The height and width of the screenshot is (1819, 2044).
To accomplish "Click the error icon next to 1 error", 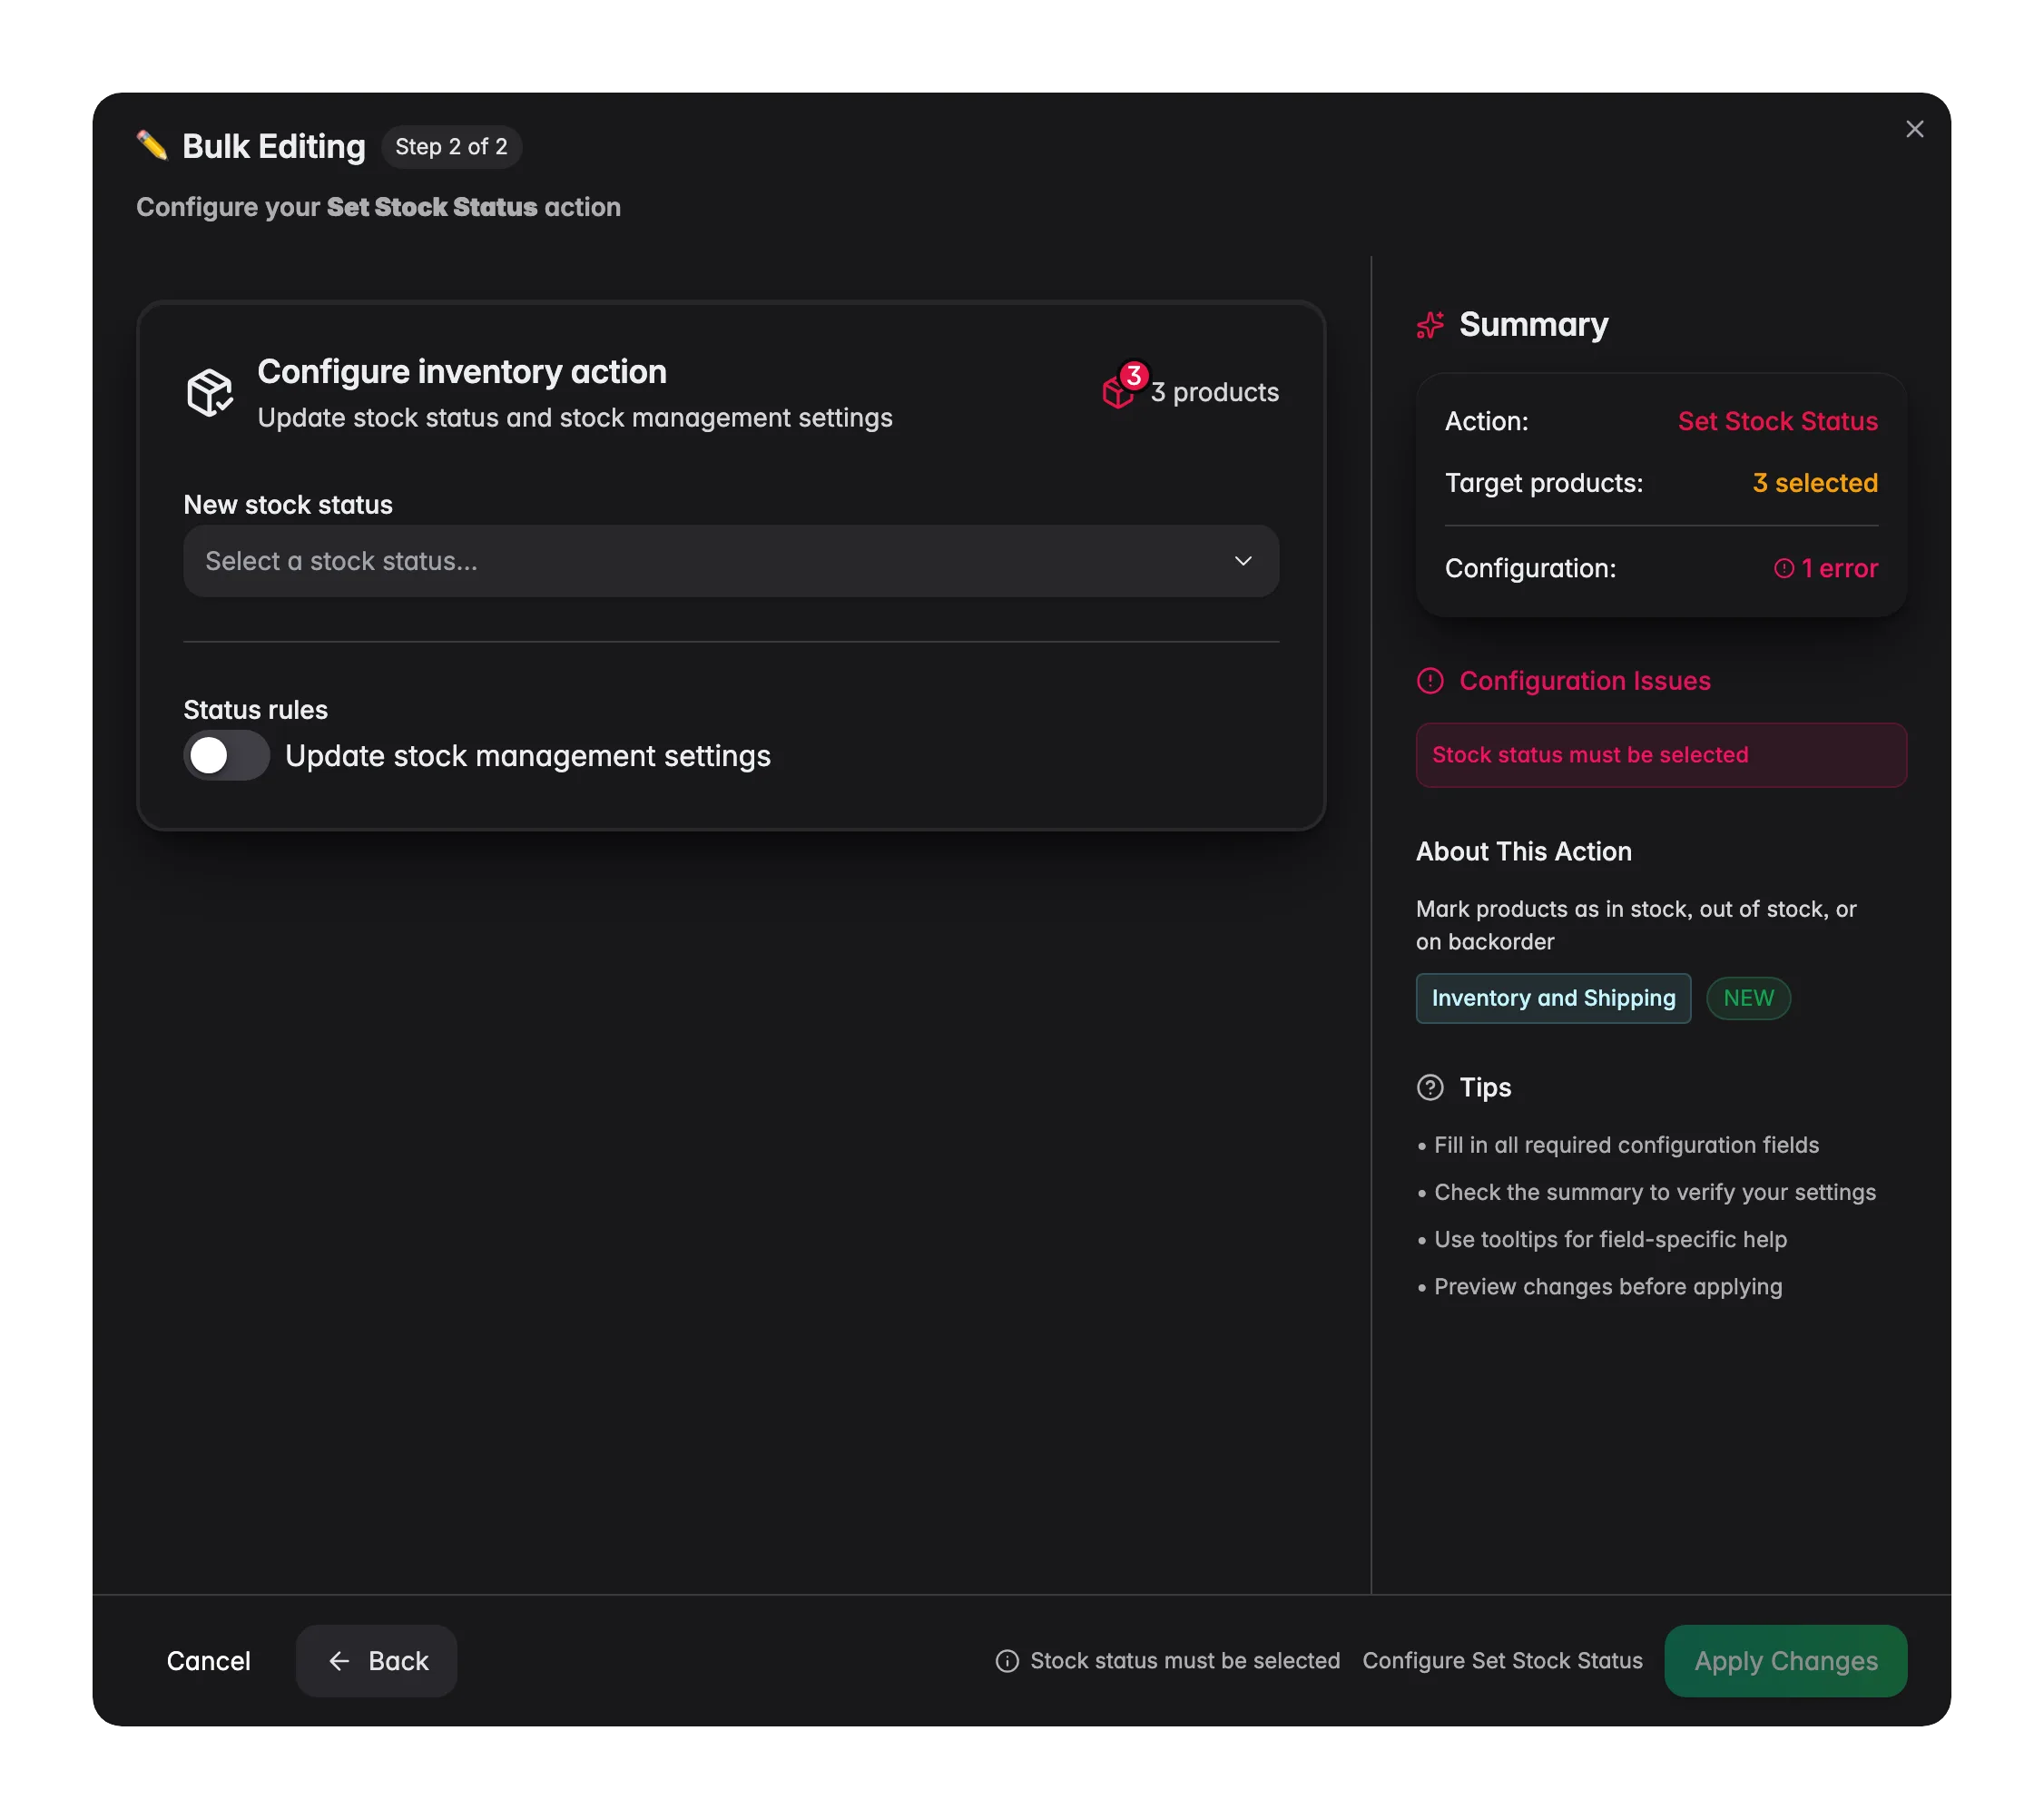I will click(1784, 568).
